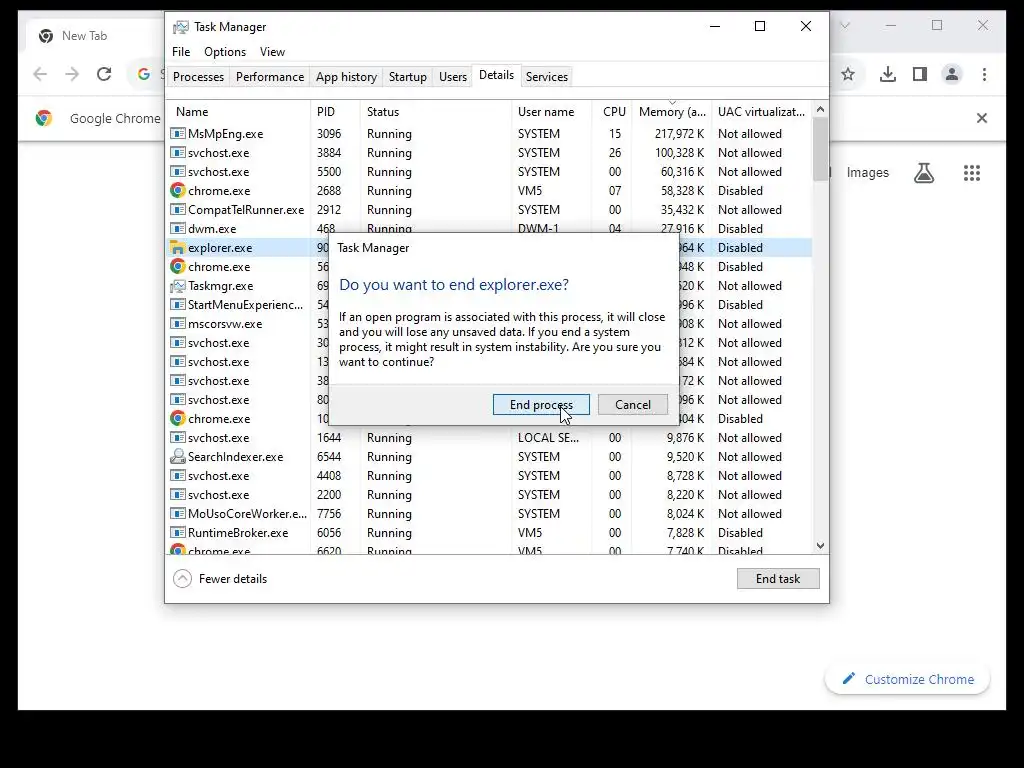1024x768 pixels.
Task: Click the MsMpEng.exe process icon
Action: tap(178, 133)
